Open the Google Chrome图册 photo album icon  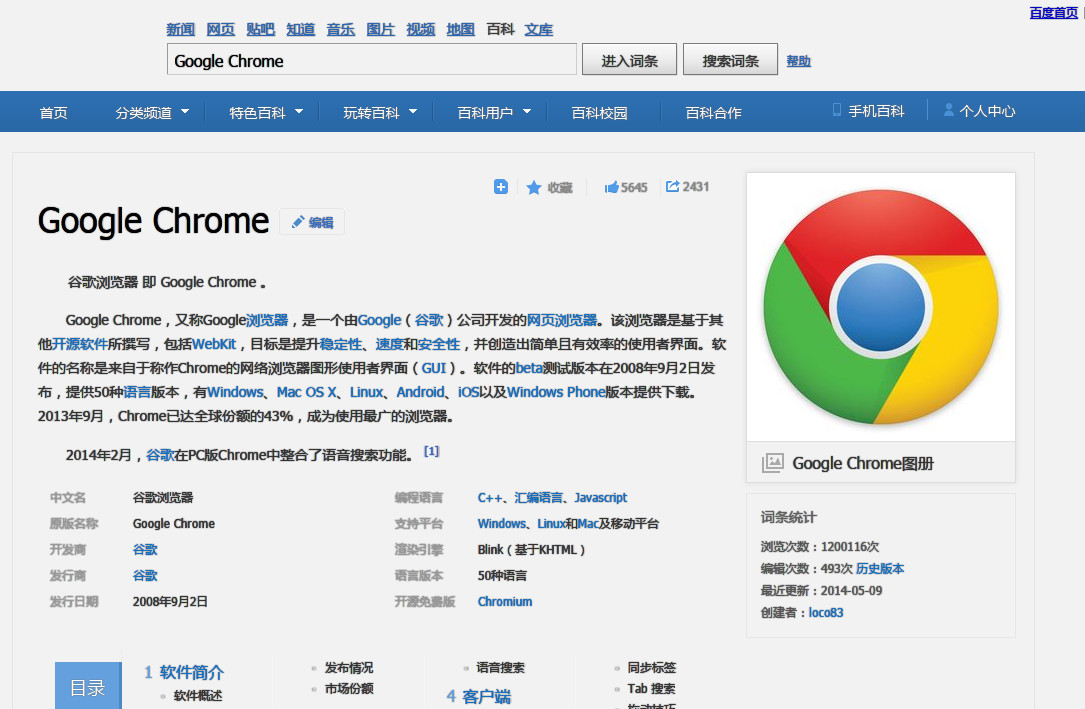[772, 463]
